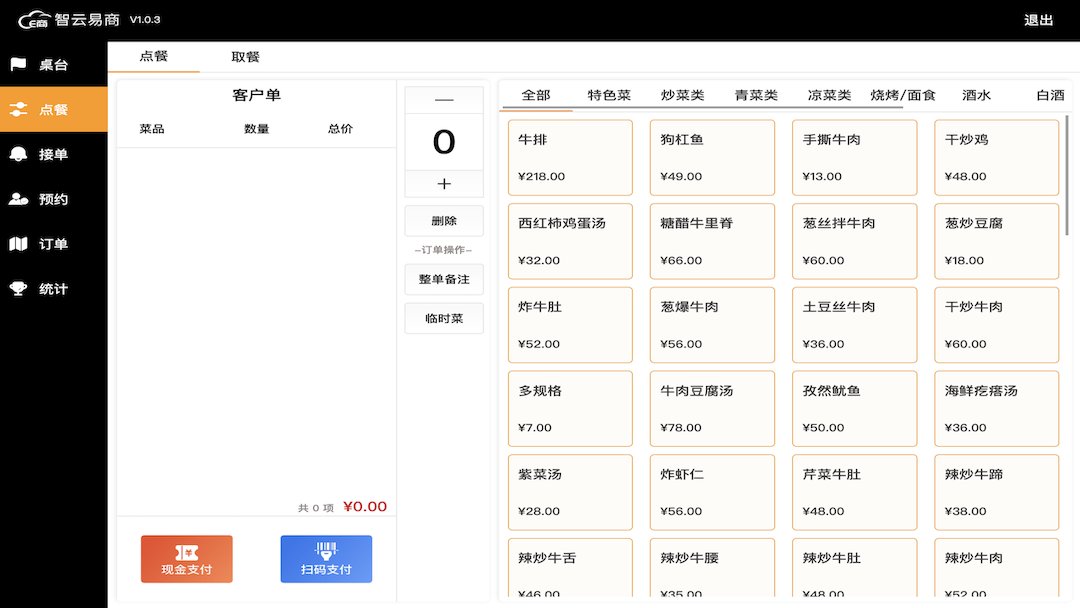This screenshot has width=1080, height=608.
Task: Add 牛排 ¥218.00 to the order
Action: click(x=570, y=158)
